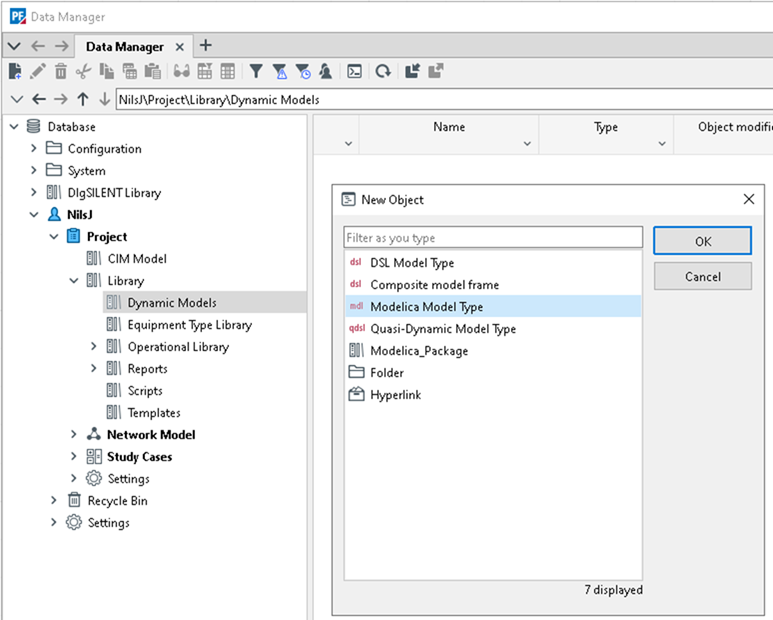Open the Name column filter dropdown
Screen dimensions: 773x620
[527, 144]
